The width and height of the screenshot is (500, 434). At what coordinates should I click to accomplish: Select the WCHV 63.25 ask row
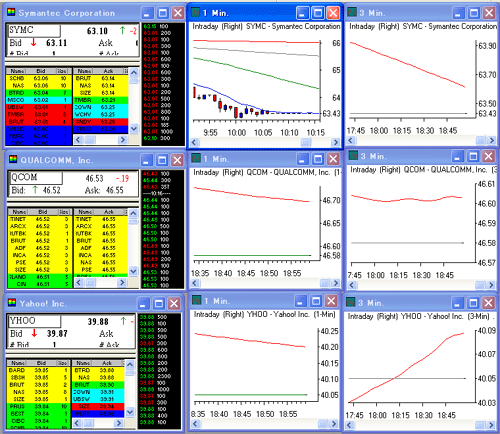pyautogui.click(x=100, y=114)
